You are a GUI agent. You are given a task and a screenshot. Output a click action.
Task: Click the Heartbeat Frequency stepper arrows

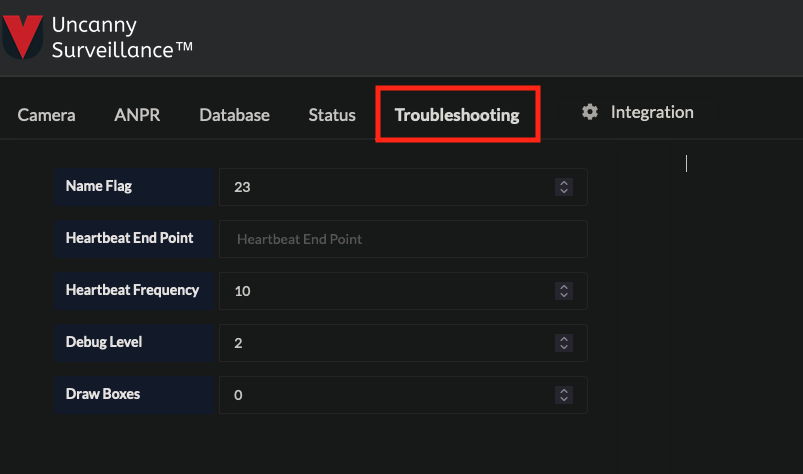564,291
